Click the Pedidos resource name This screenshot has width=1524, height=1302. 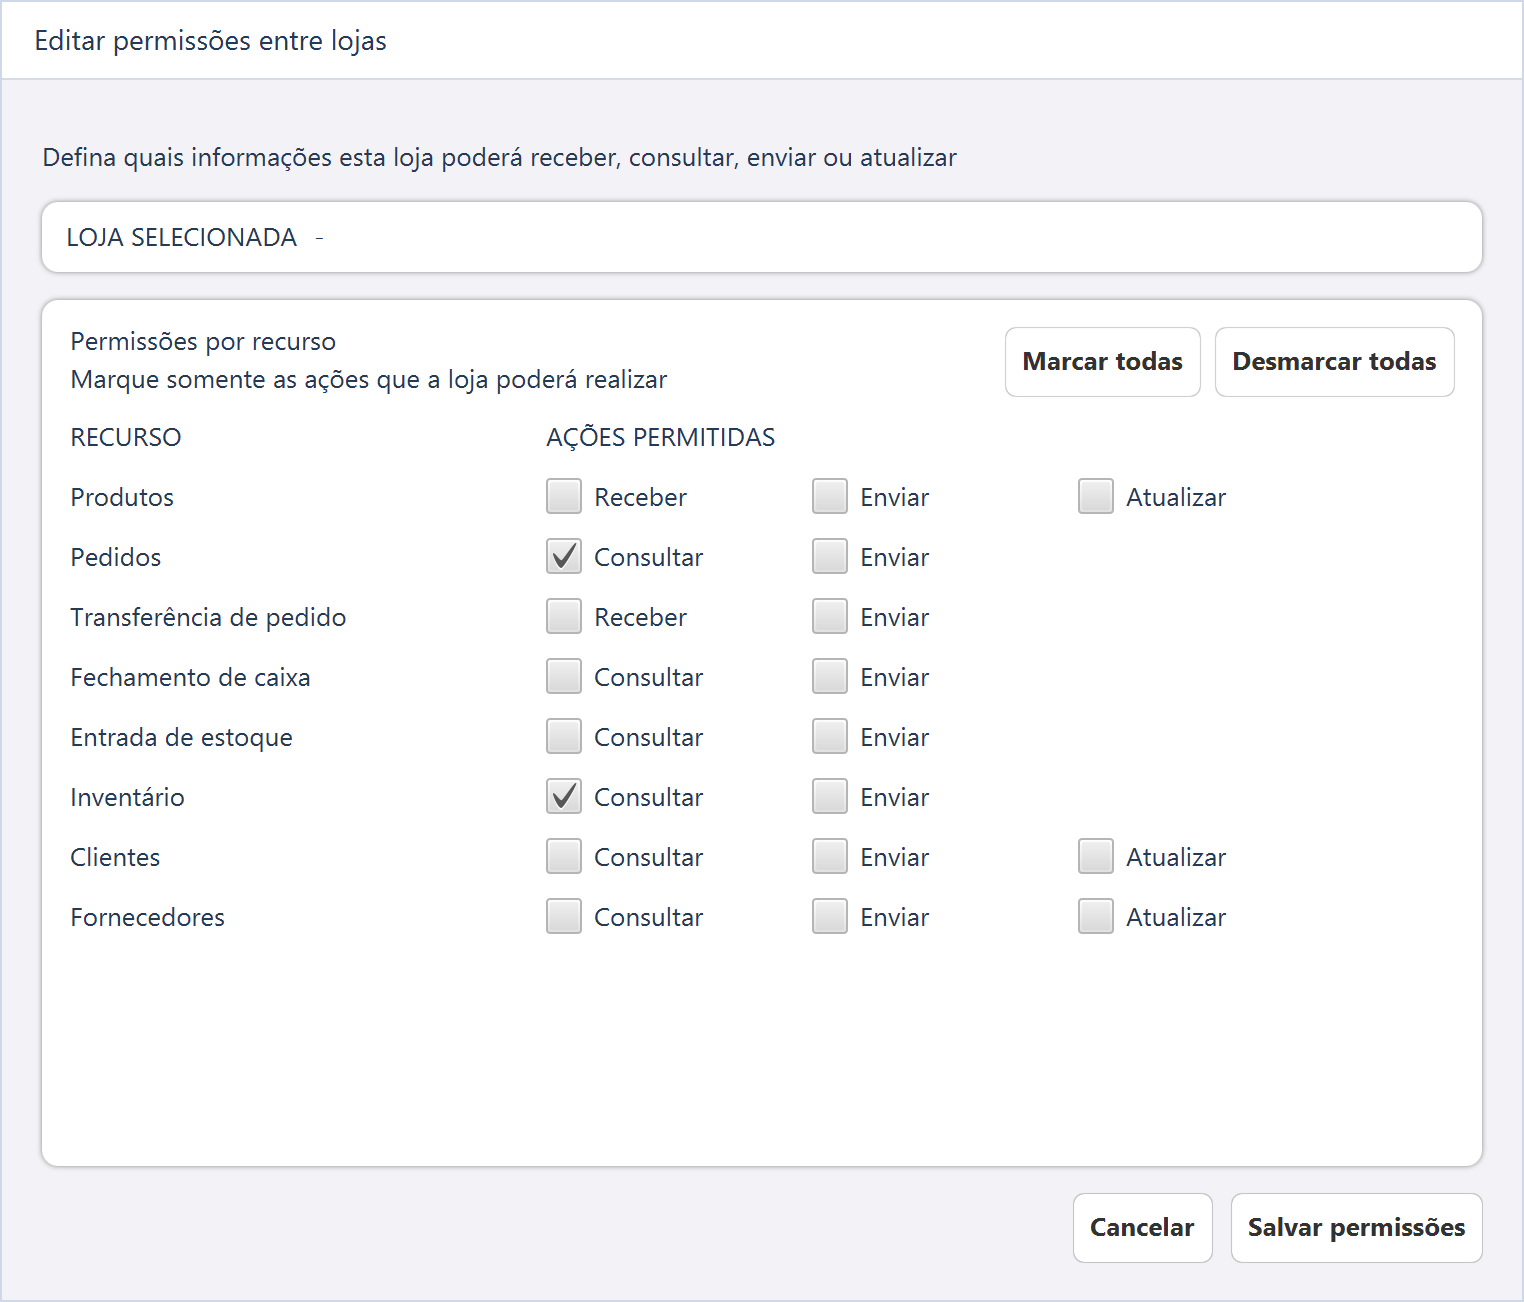point(116,557)
